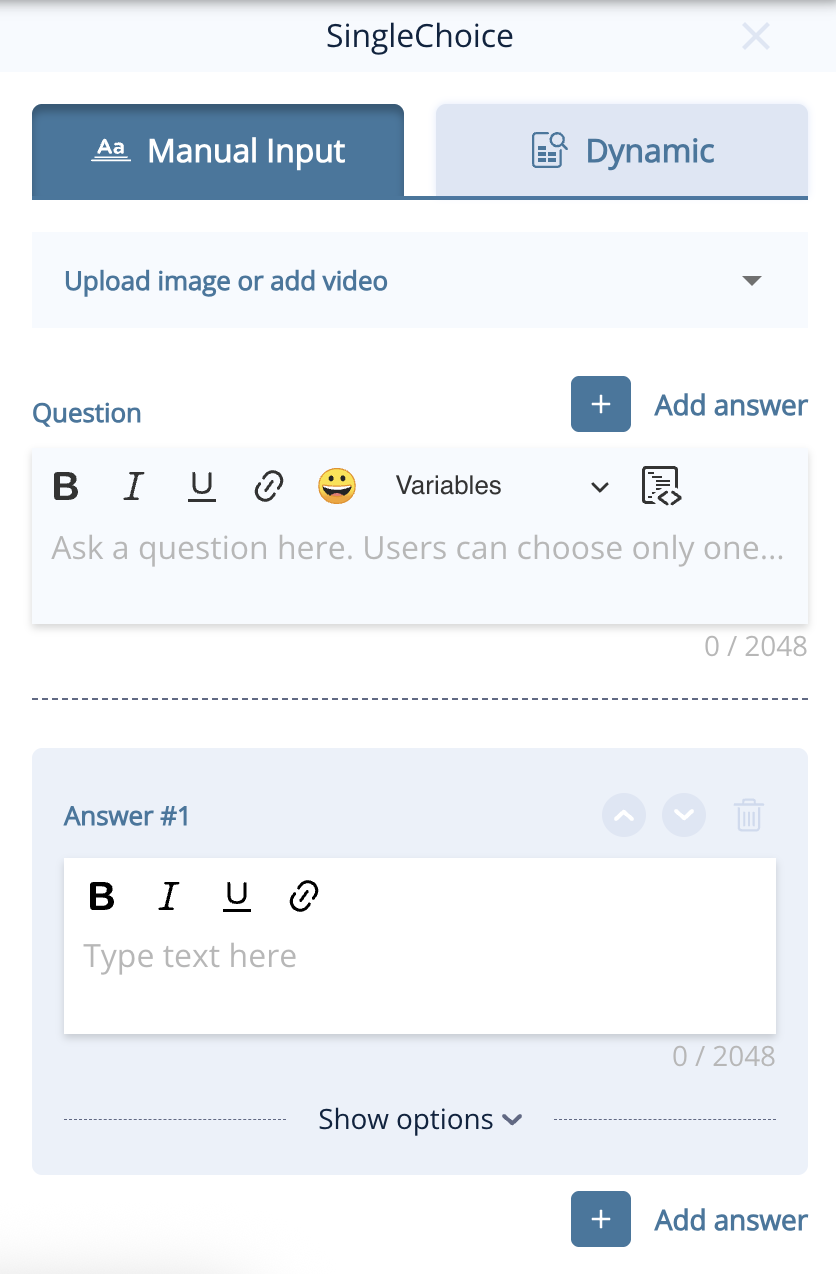Switch to the Dynamic tab
Screen dimensions: 836x1274
coord(622,151)
